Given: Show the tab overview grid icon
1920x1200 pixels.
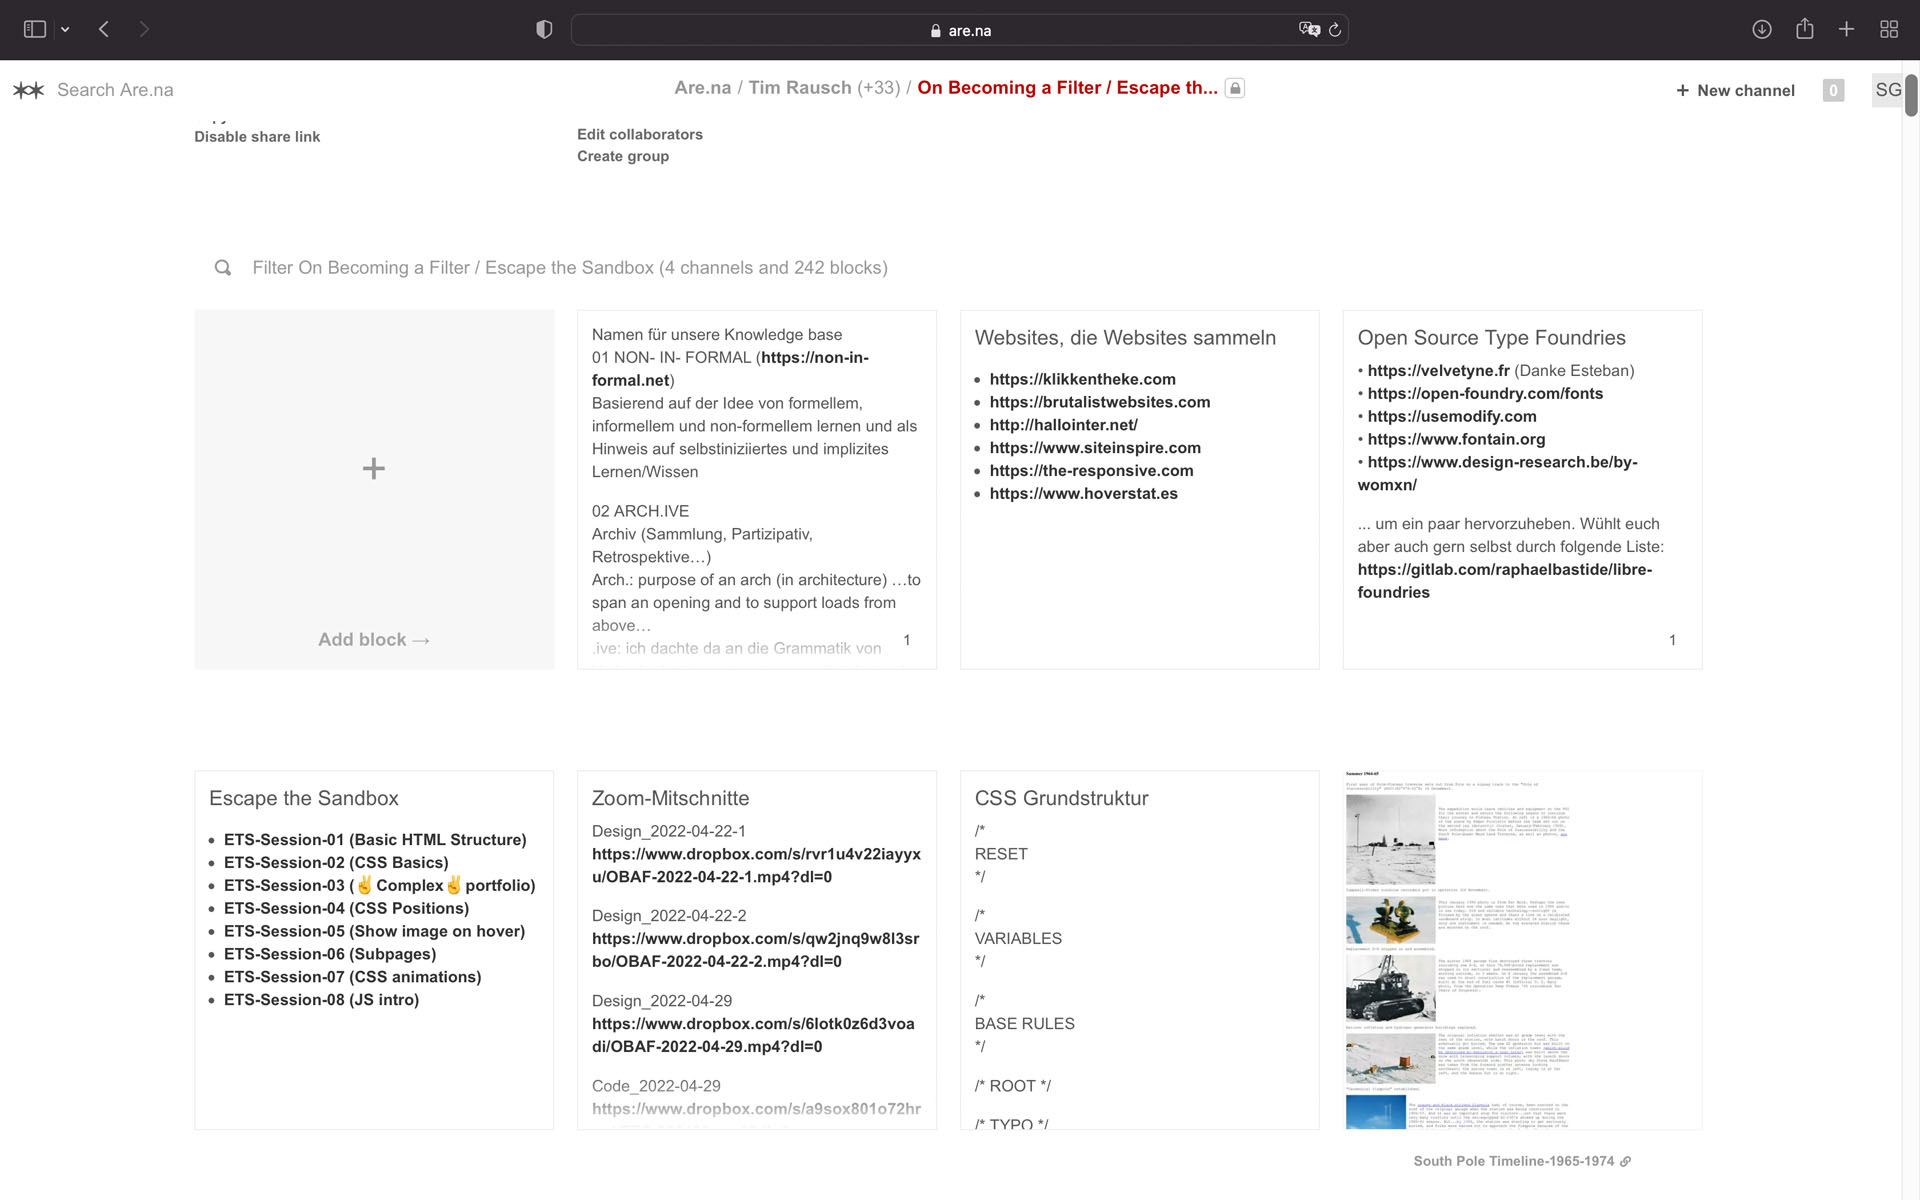Looking at the screenshot, I should click(1889, 29).
